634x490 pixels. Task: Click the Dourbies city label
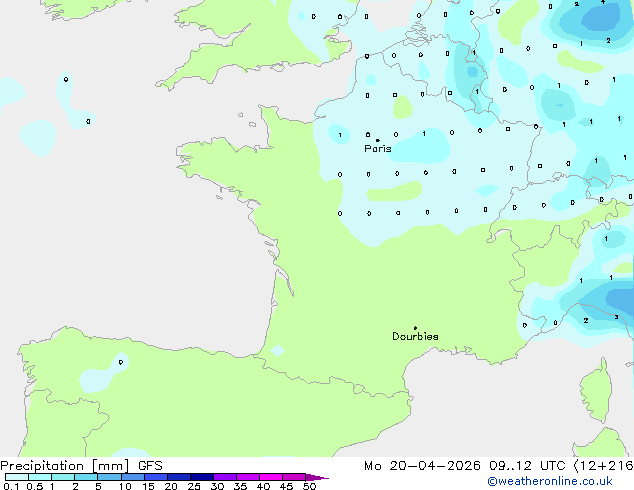415,336
